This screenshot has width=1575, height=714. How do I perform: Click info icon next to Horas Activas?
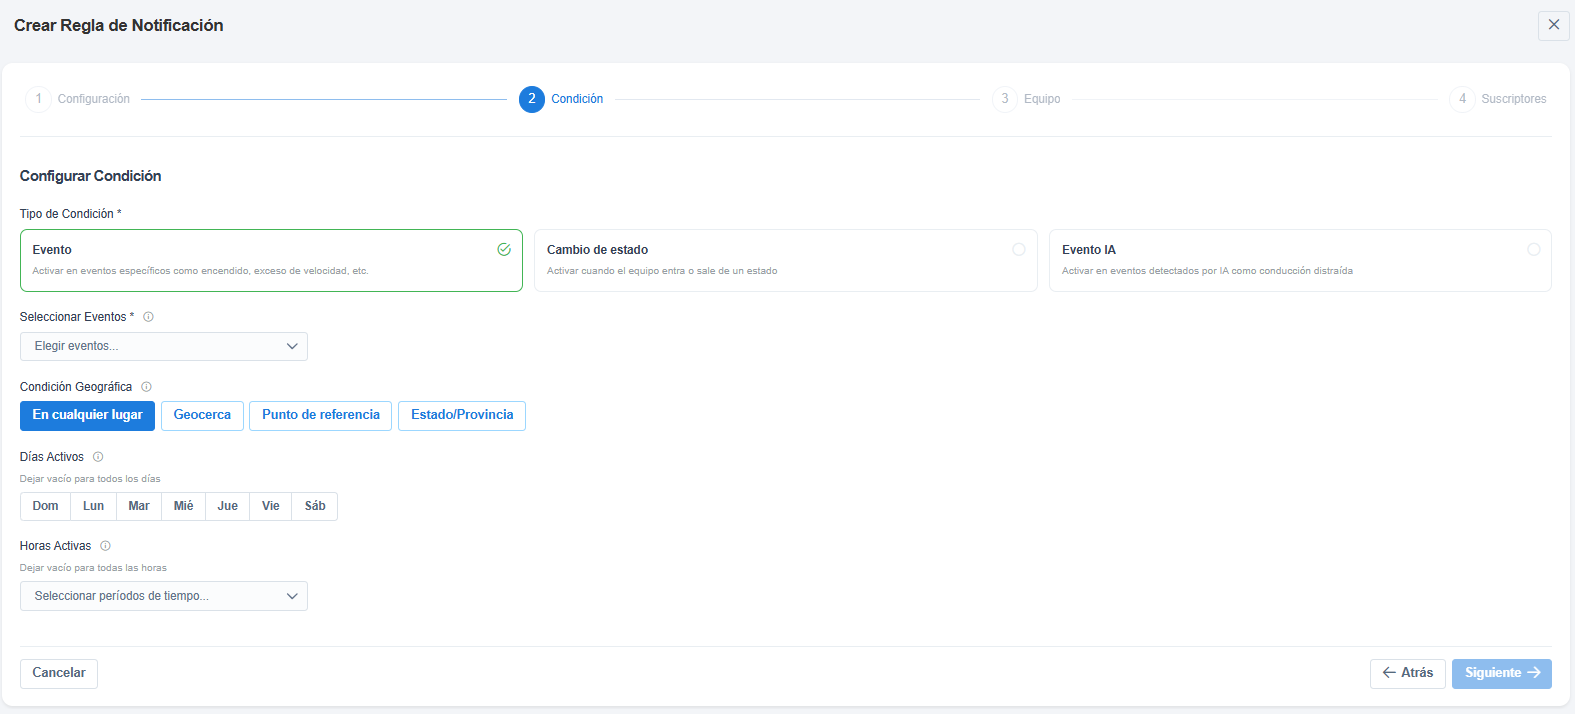[105, 546]
